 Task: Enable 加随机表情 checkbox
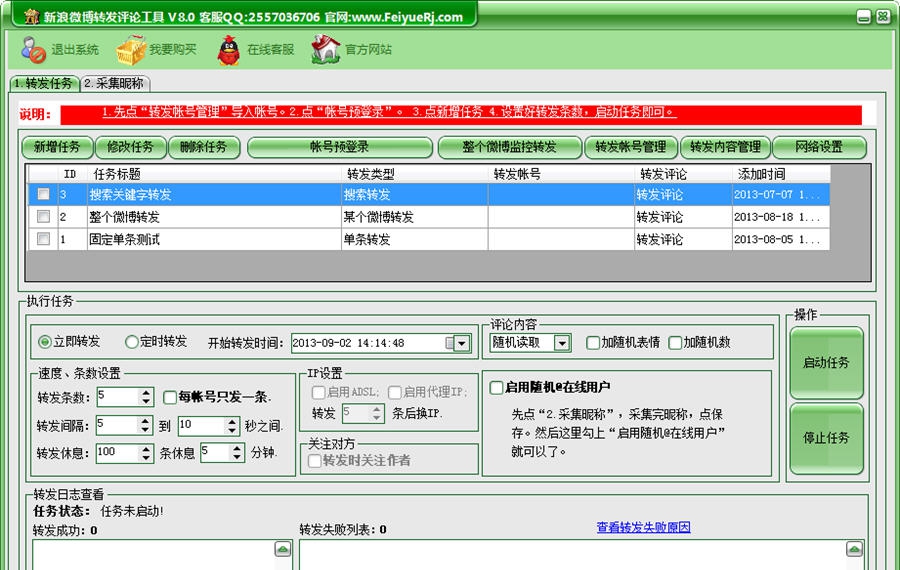(593, 343)
